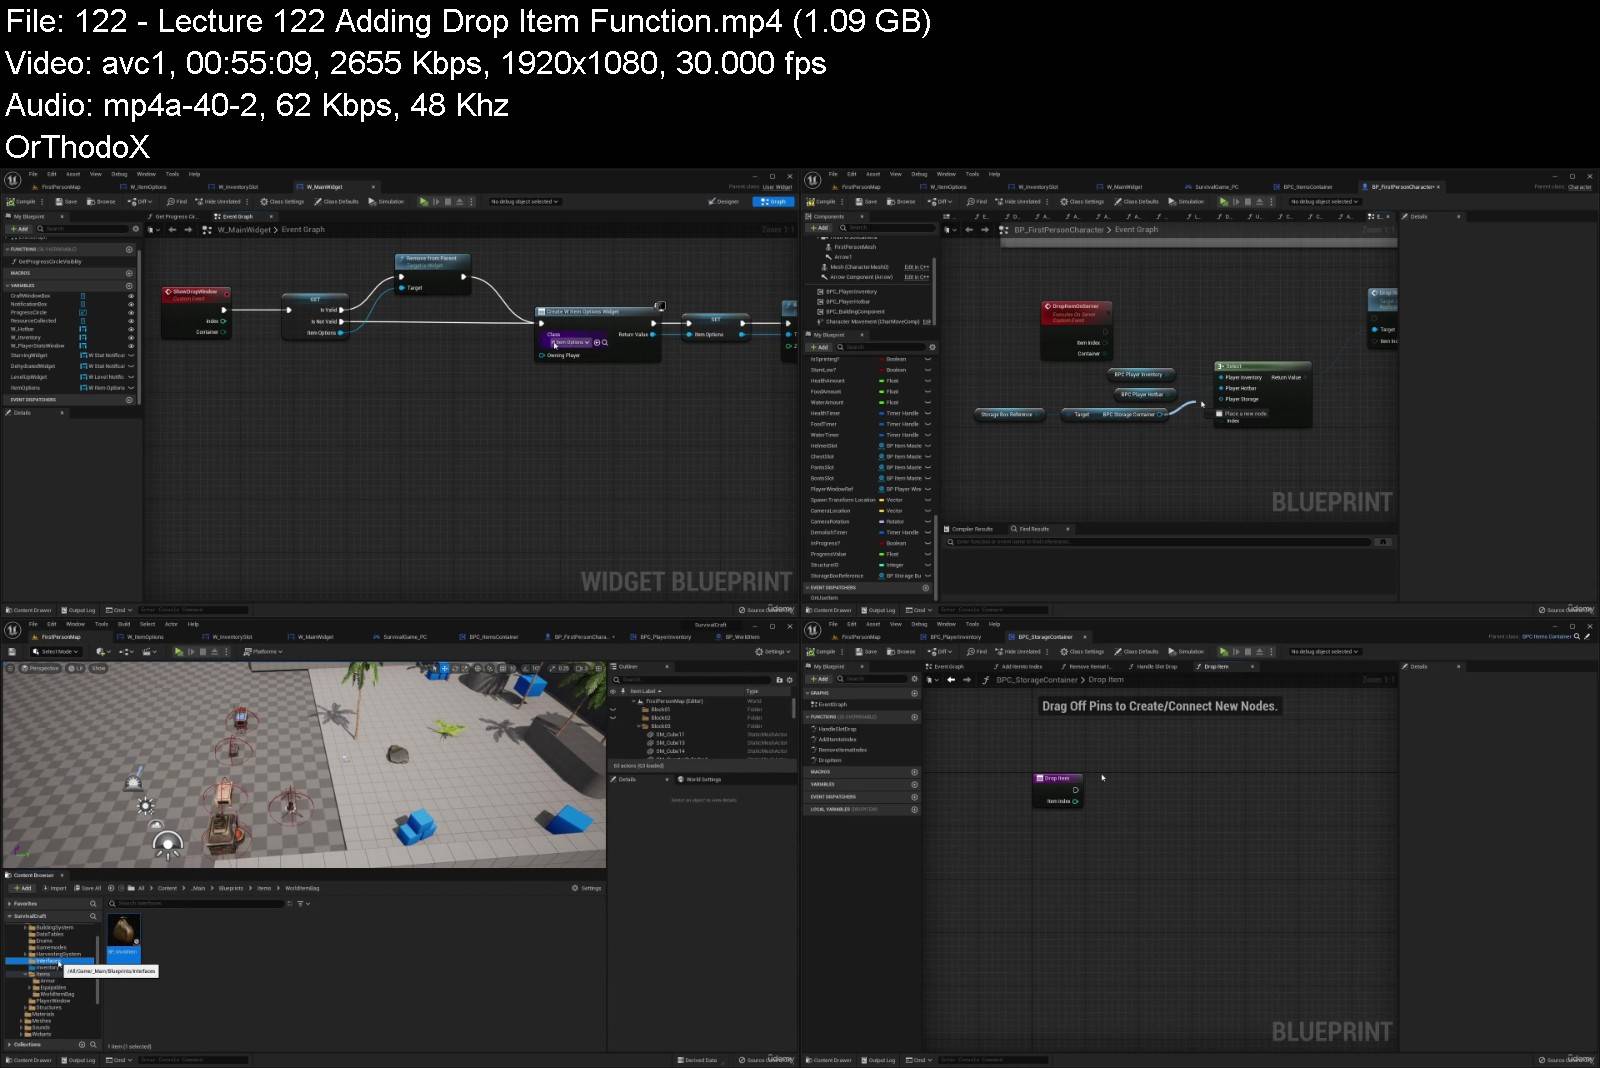1600x1068 pixels.
Task: Toggle visibility eye for W_Hotbar variable
Action: (130, 329)
